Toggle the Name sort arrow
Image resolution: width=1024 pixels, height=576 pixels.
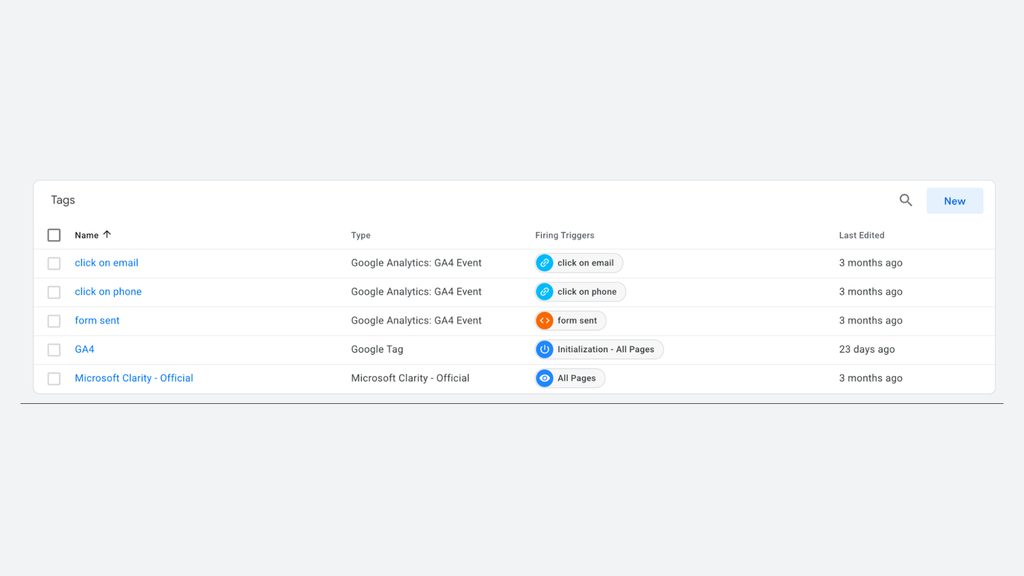tap(107, 234)
